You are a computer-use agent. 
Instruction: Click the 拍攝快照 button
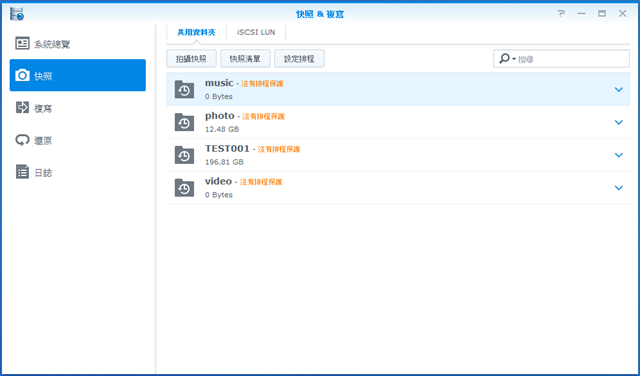click(x=191, y=59)
